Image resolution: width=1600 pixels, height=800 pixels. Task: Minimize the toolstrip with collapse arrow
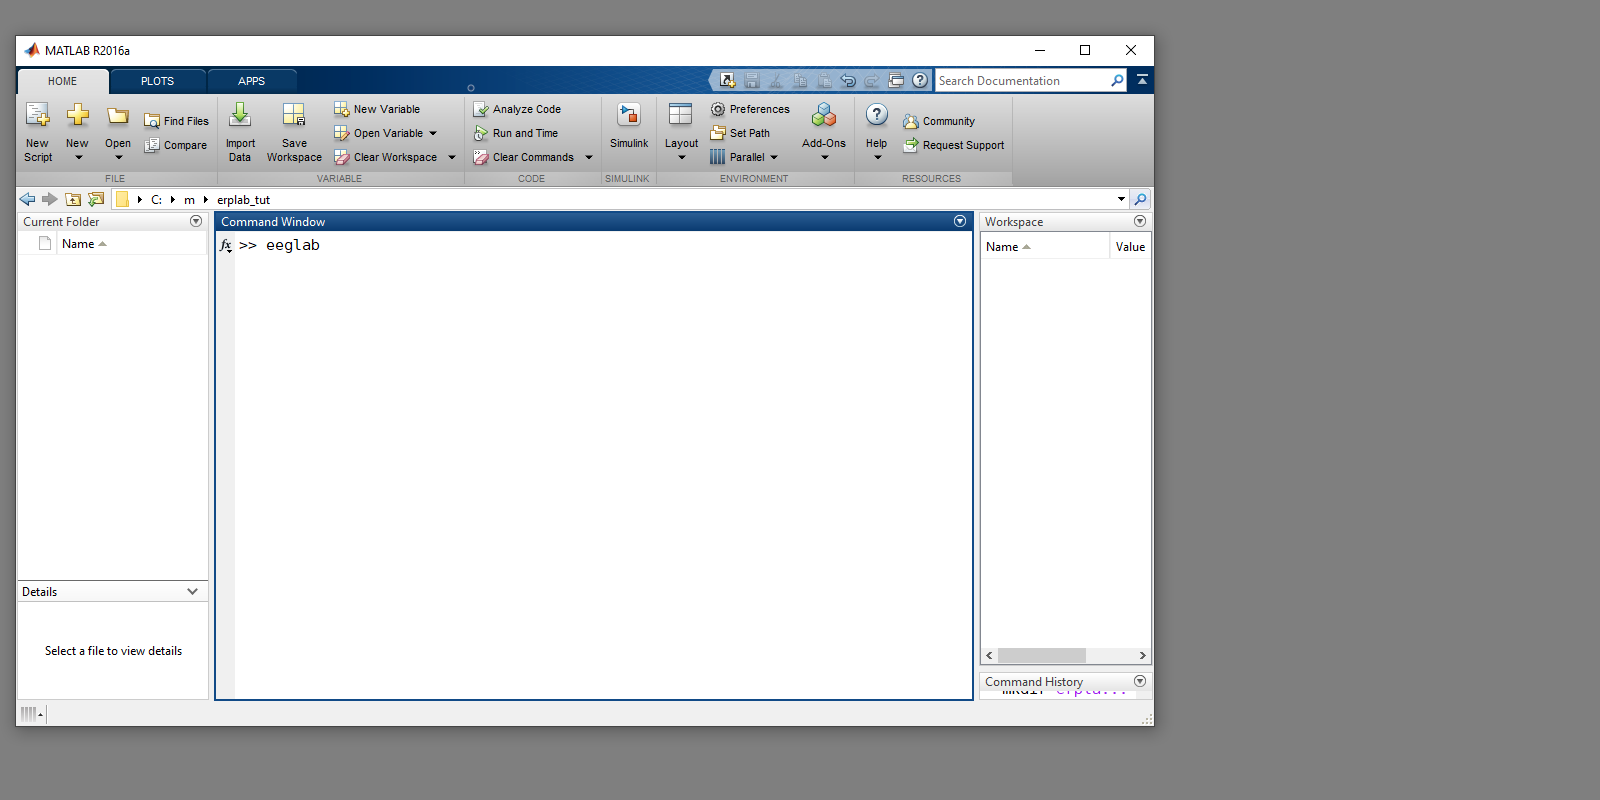pos(1142,80)
